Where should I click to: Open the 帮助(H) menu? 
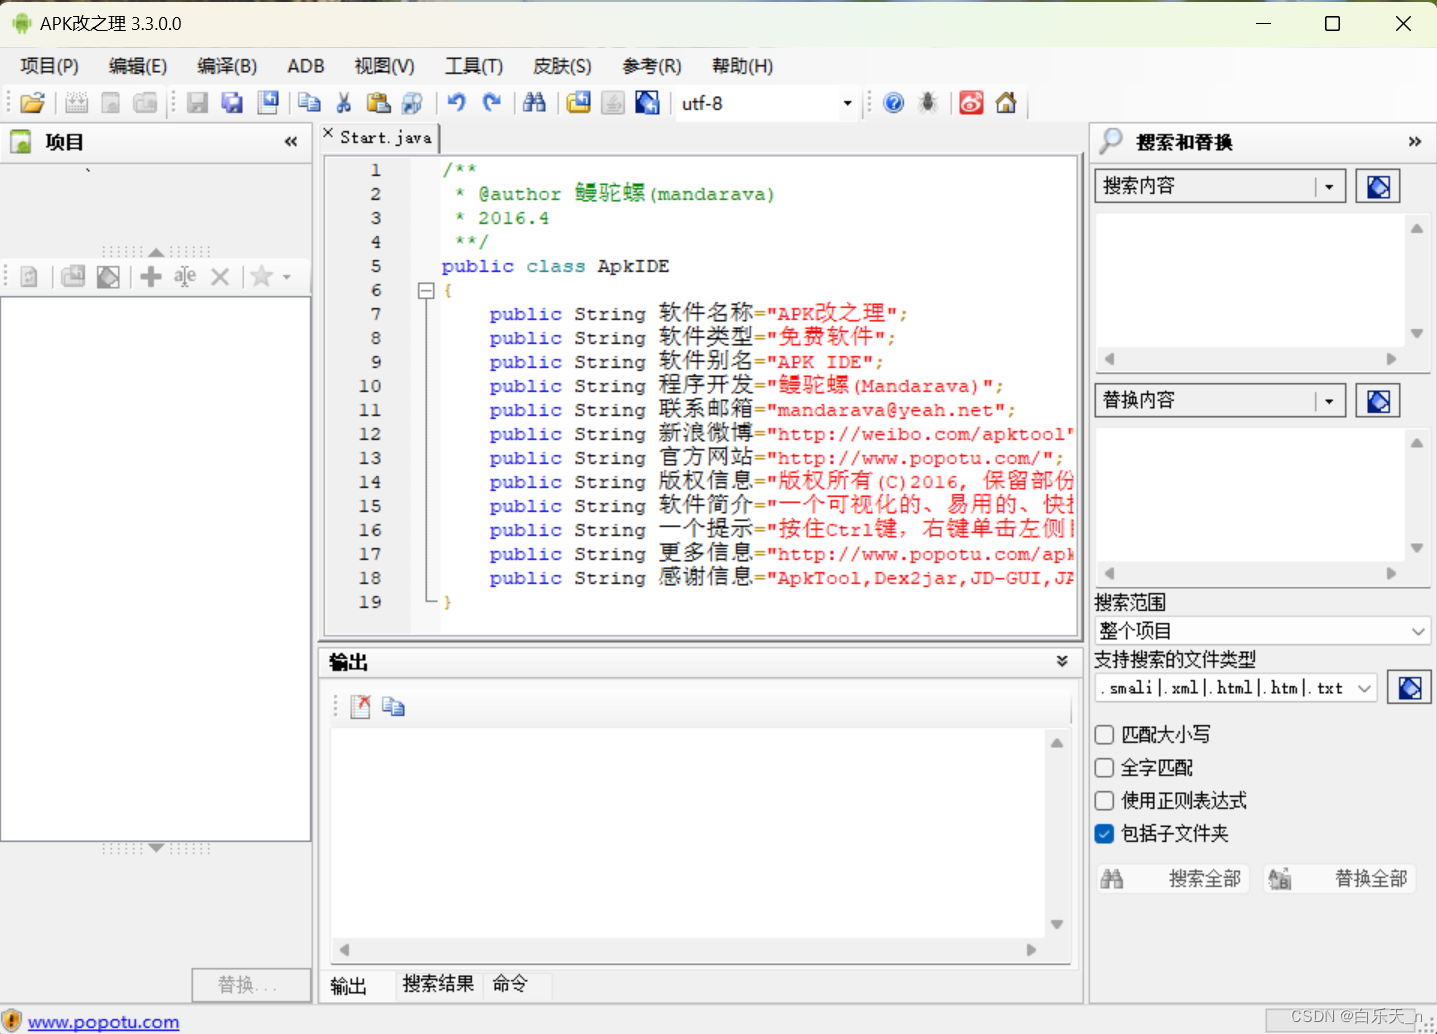pos(742,66)
